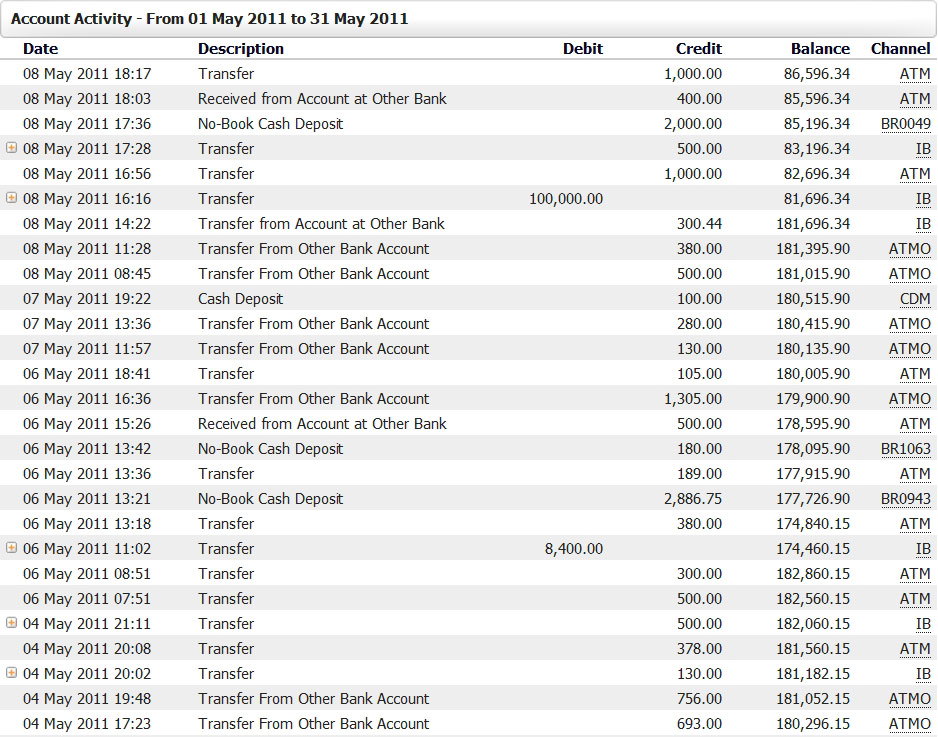This screenshot has width=938, height=737.
Task: Click the Credit column header
Action: [x=699, y=49]
